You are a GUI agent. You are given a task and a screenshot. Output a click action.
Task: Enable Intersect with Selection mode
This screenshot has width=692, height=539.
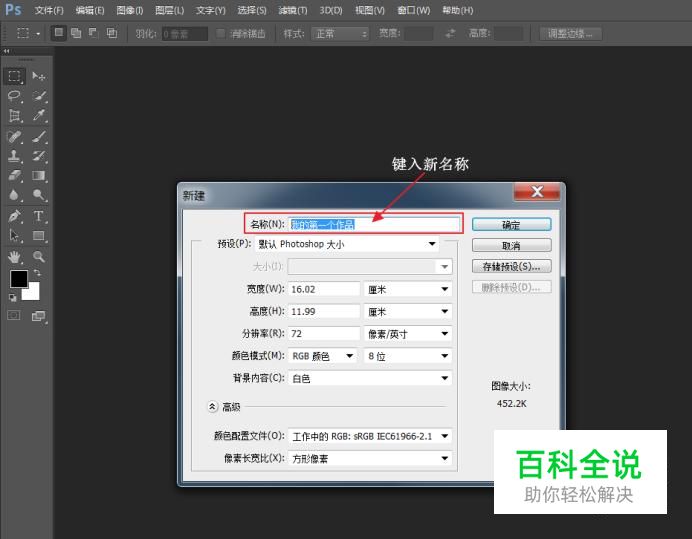pos(112,33)
